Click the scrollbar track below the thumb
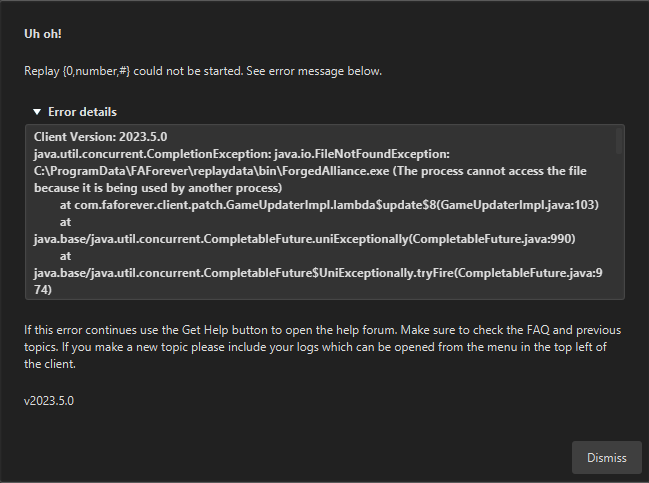Viewport: 649px width, 483px height. (x=619, y=226)
